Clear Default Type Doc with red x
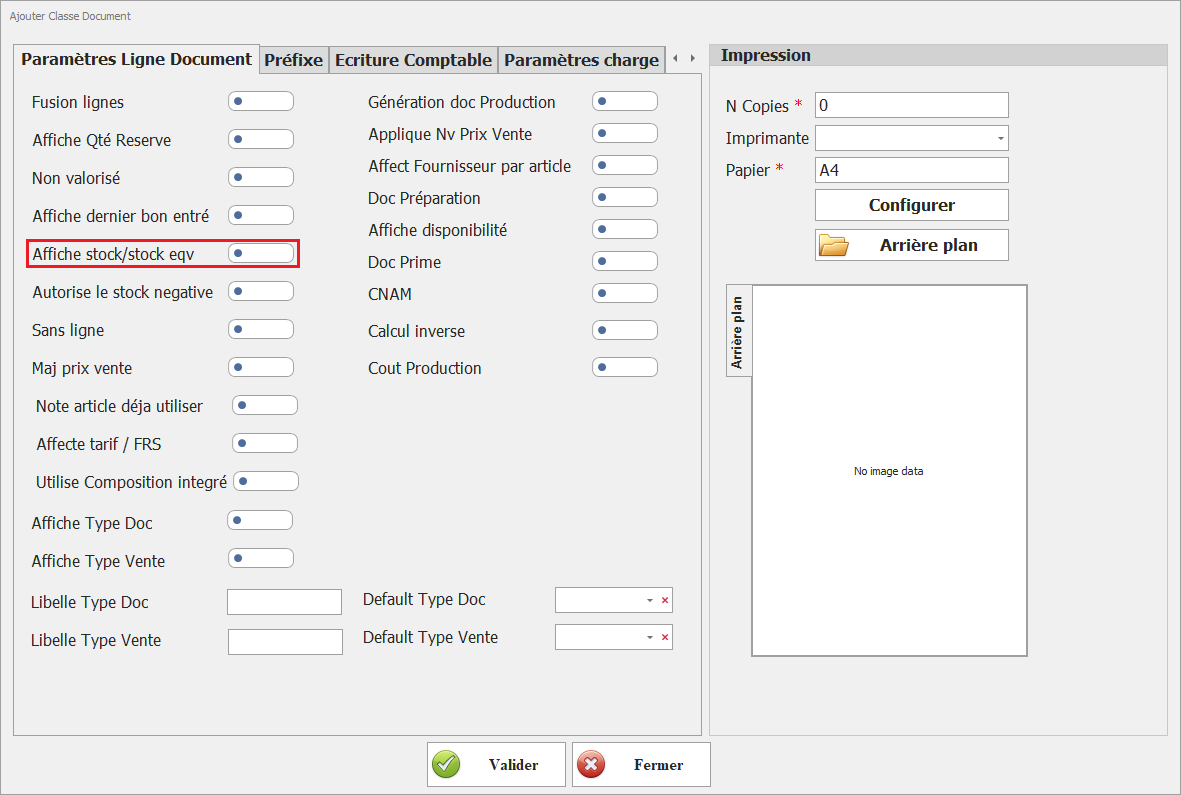This screenshot has width=1181, height=795. tap(665, 600)
